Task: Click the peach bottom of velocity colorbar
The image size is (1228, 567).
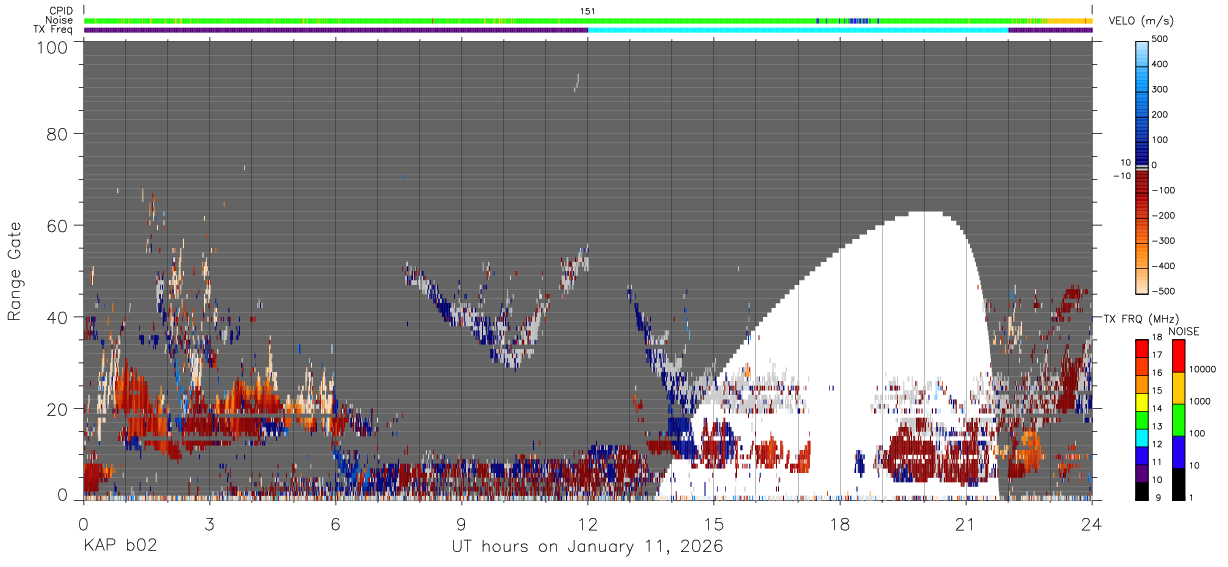Action: pos(1142,283)
